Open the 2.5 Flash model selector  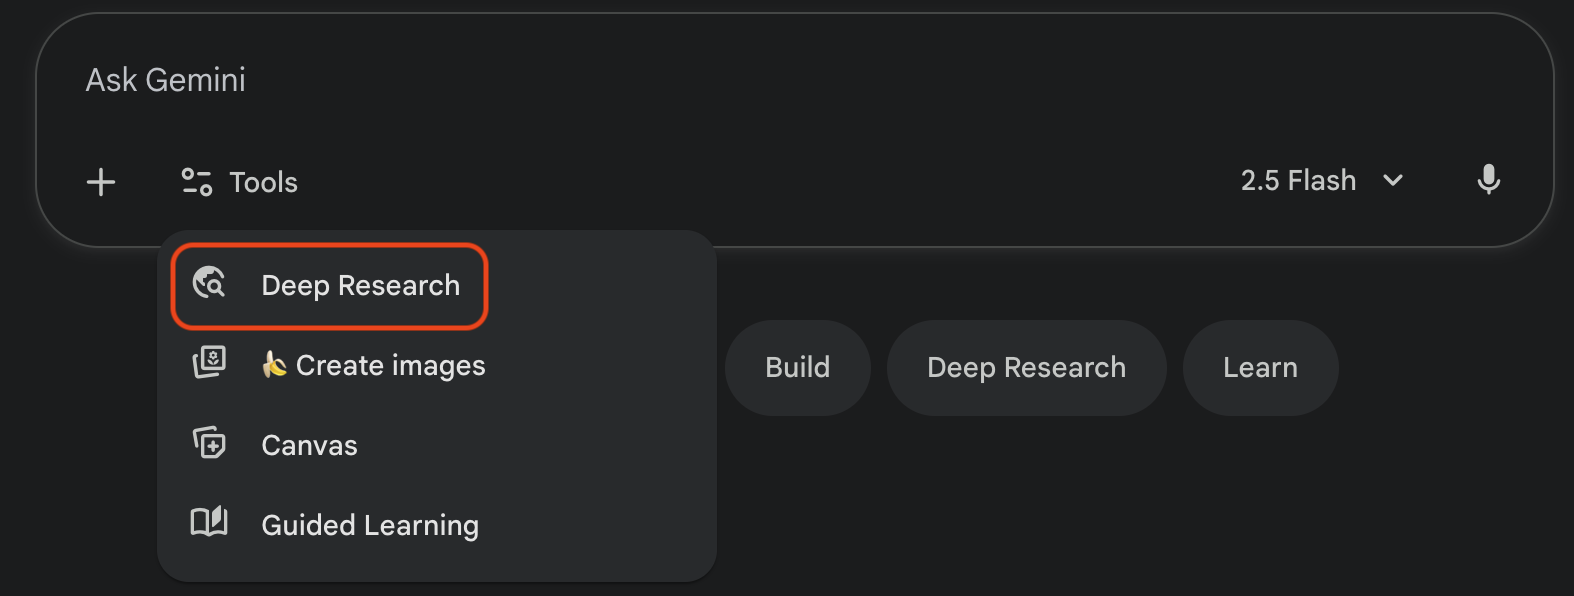click(x=1299, y=181)
